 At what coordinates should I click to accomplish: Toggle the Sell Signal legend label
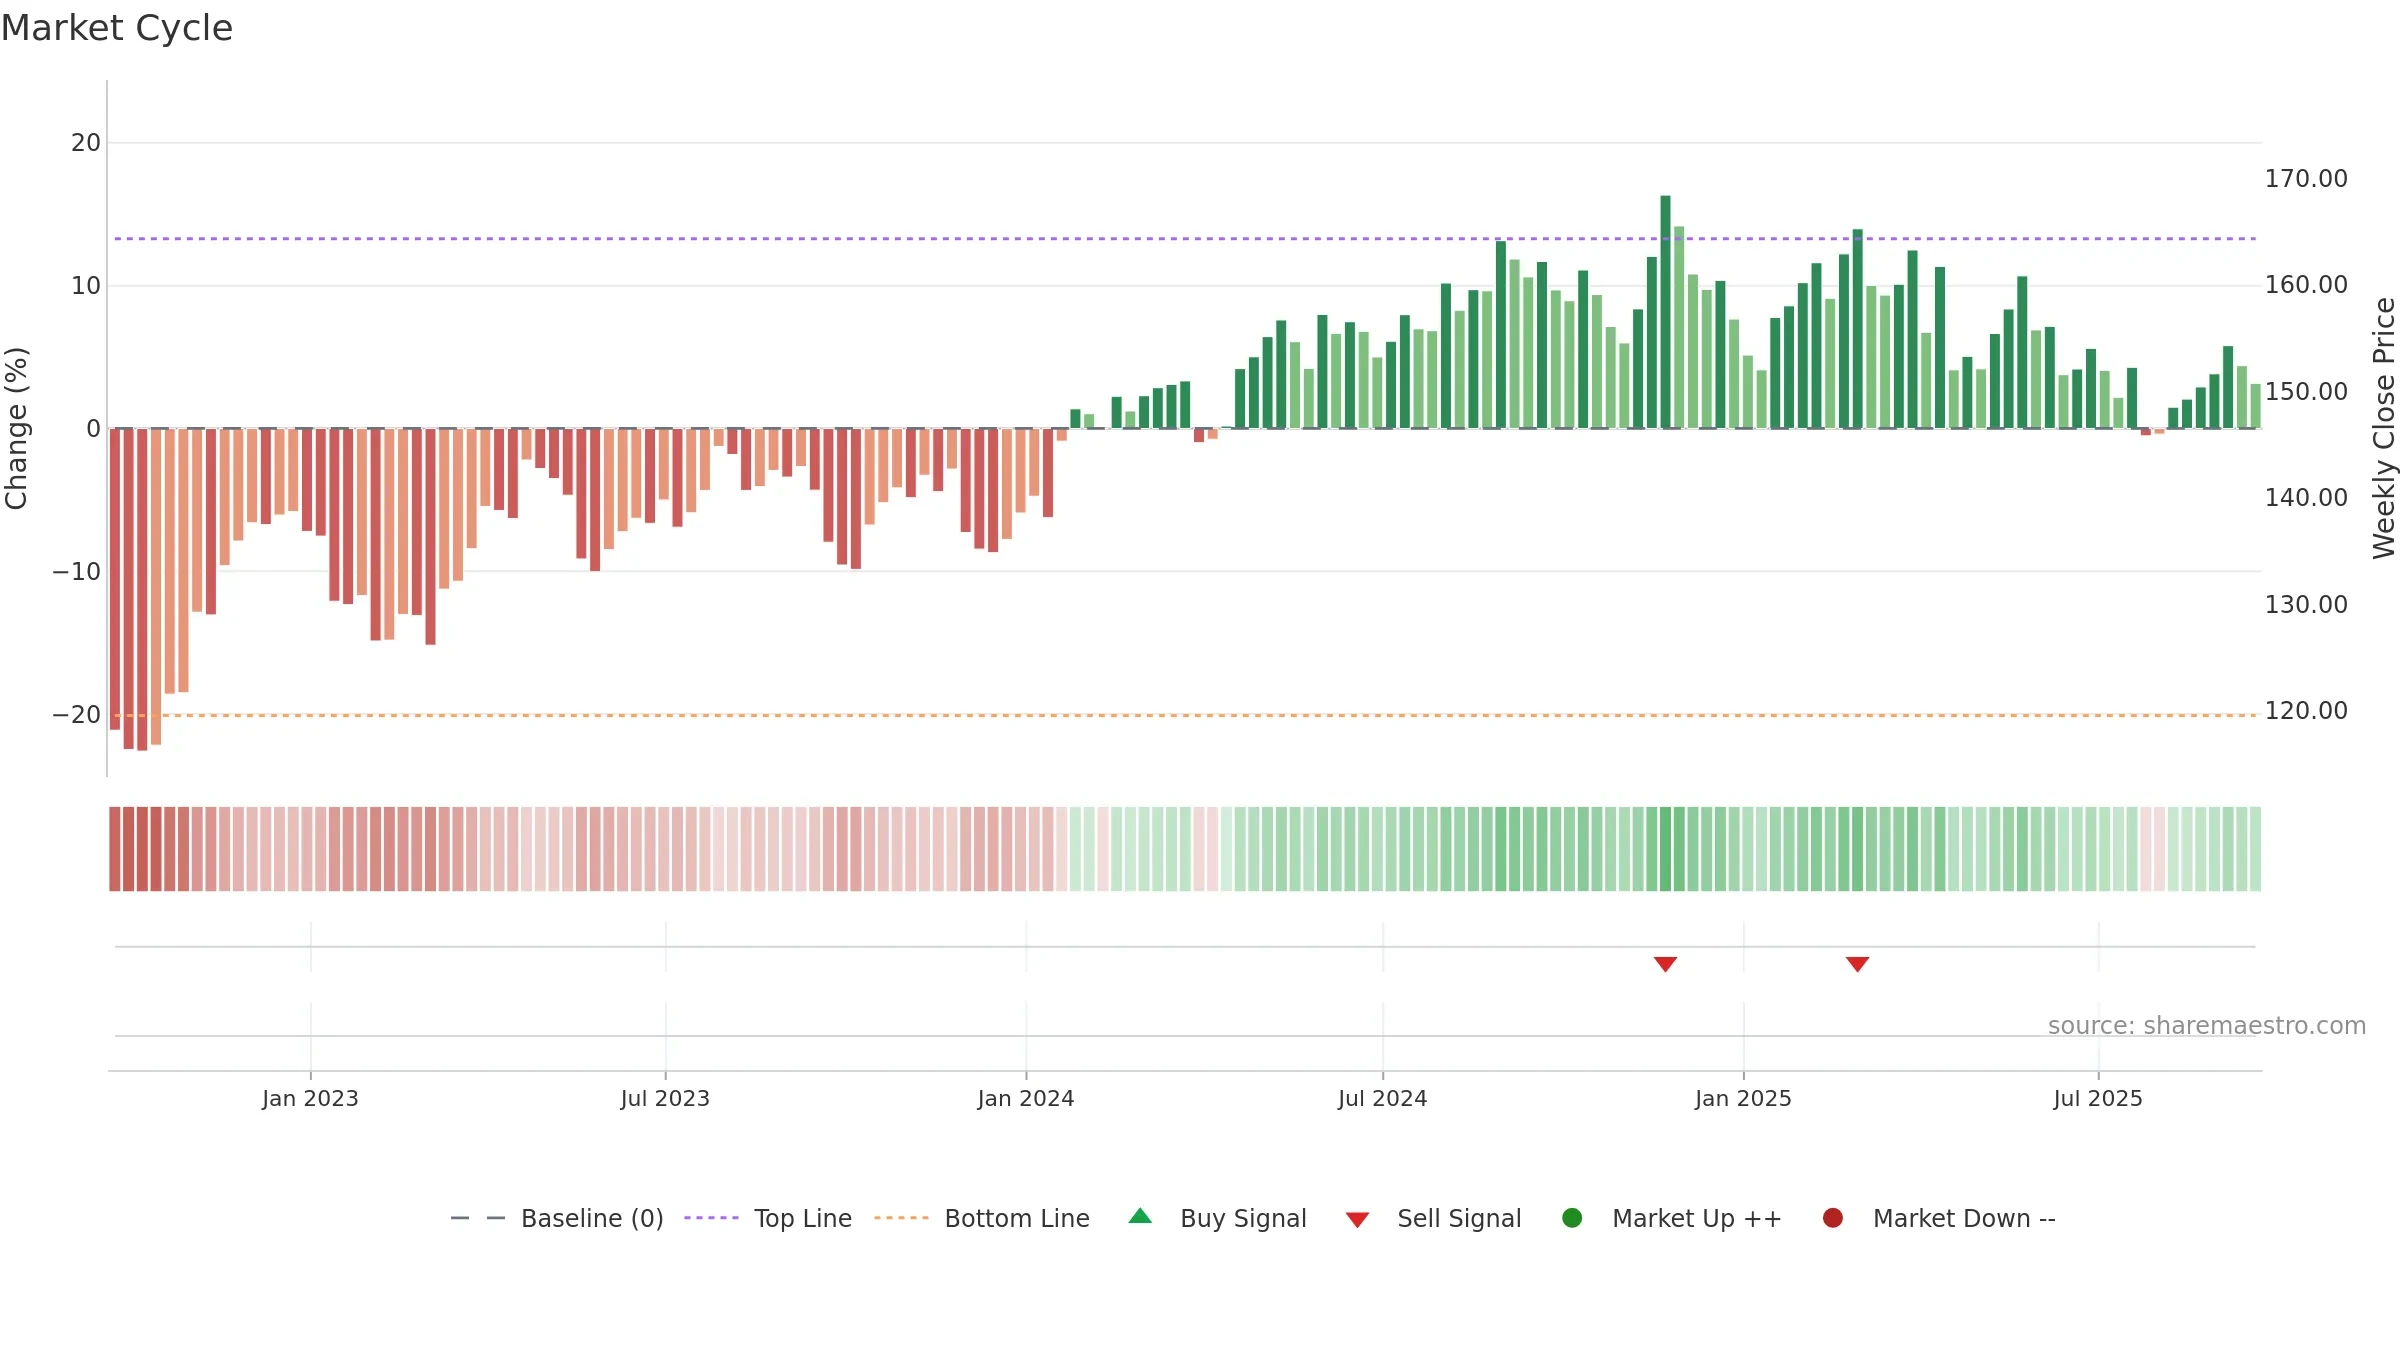click(x=1459, y=1218)
